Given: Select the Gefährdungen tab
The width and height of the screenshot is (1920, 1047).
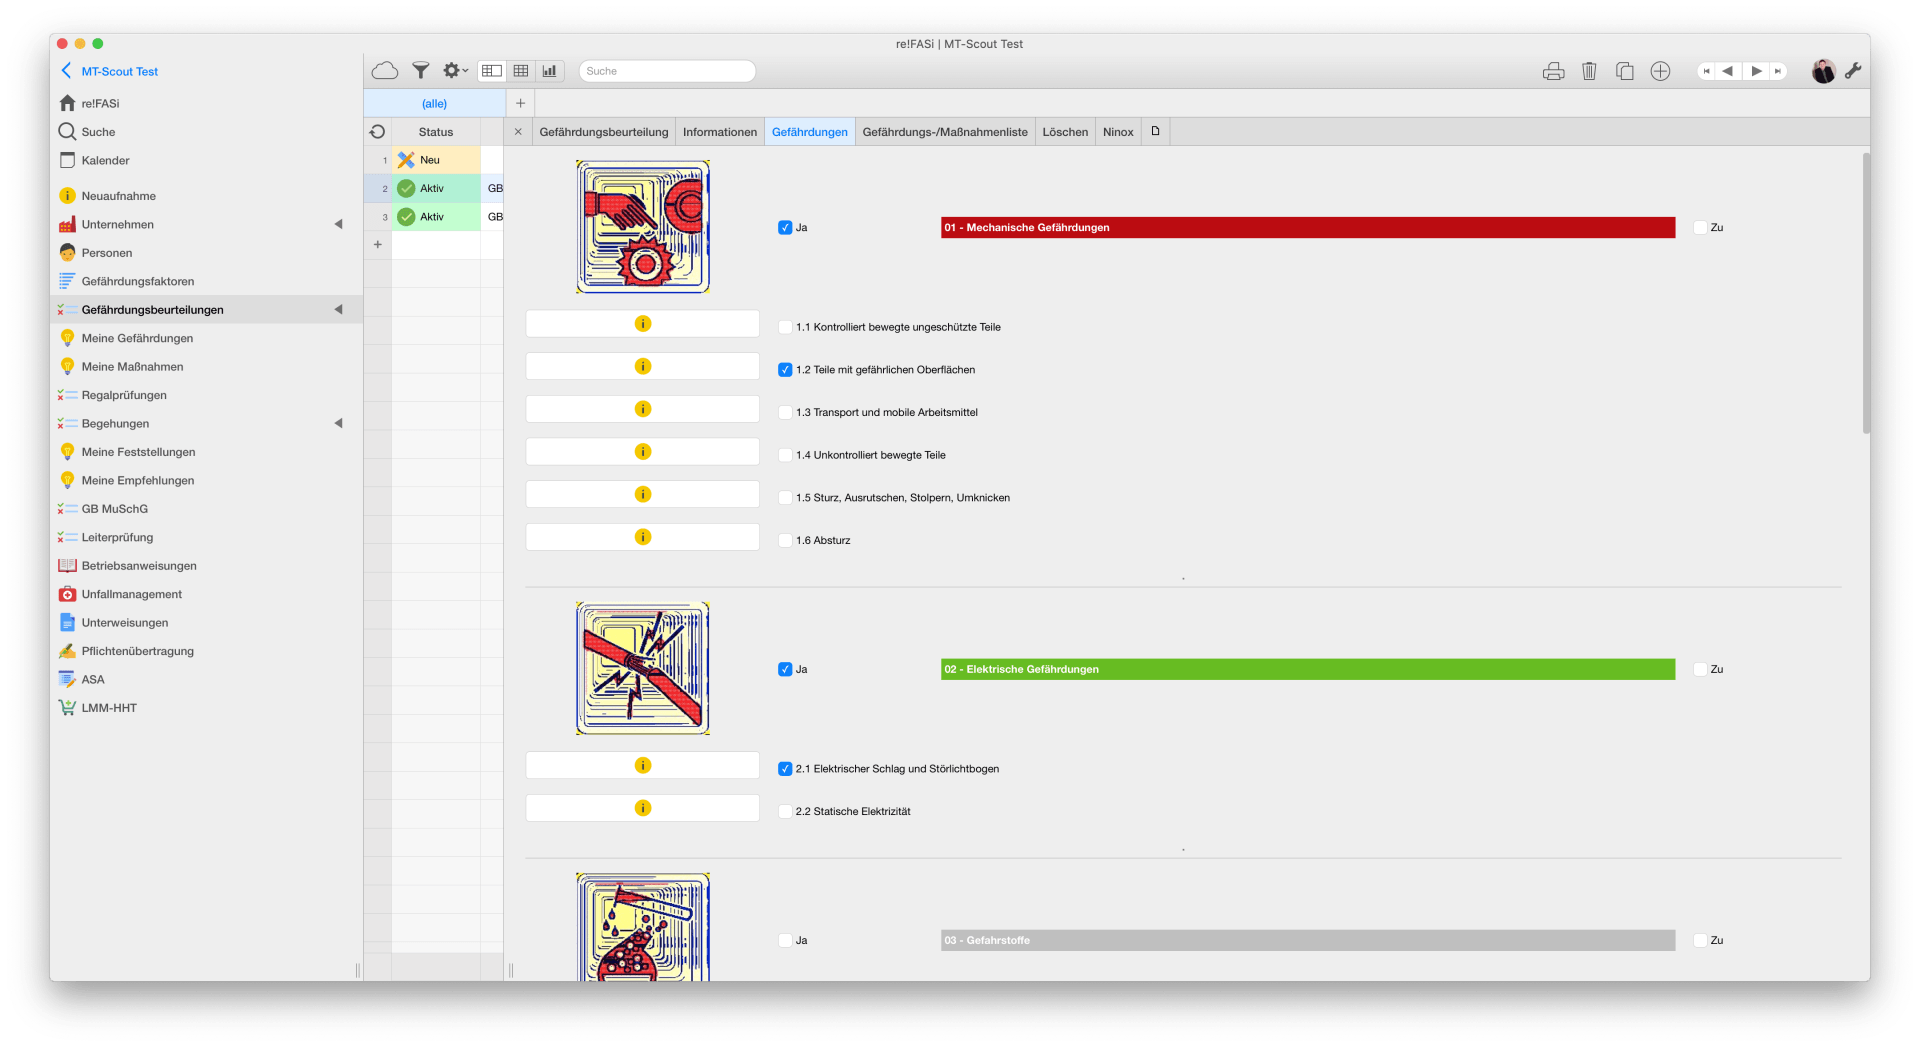Looking at the screenshot, I should (x=810, y=132).
